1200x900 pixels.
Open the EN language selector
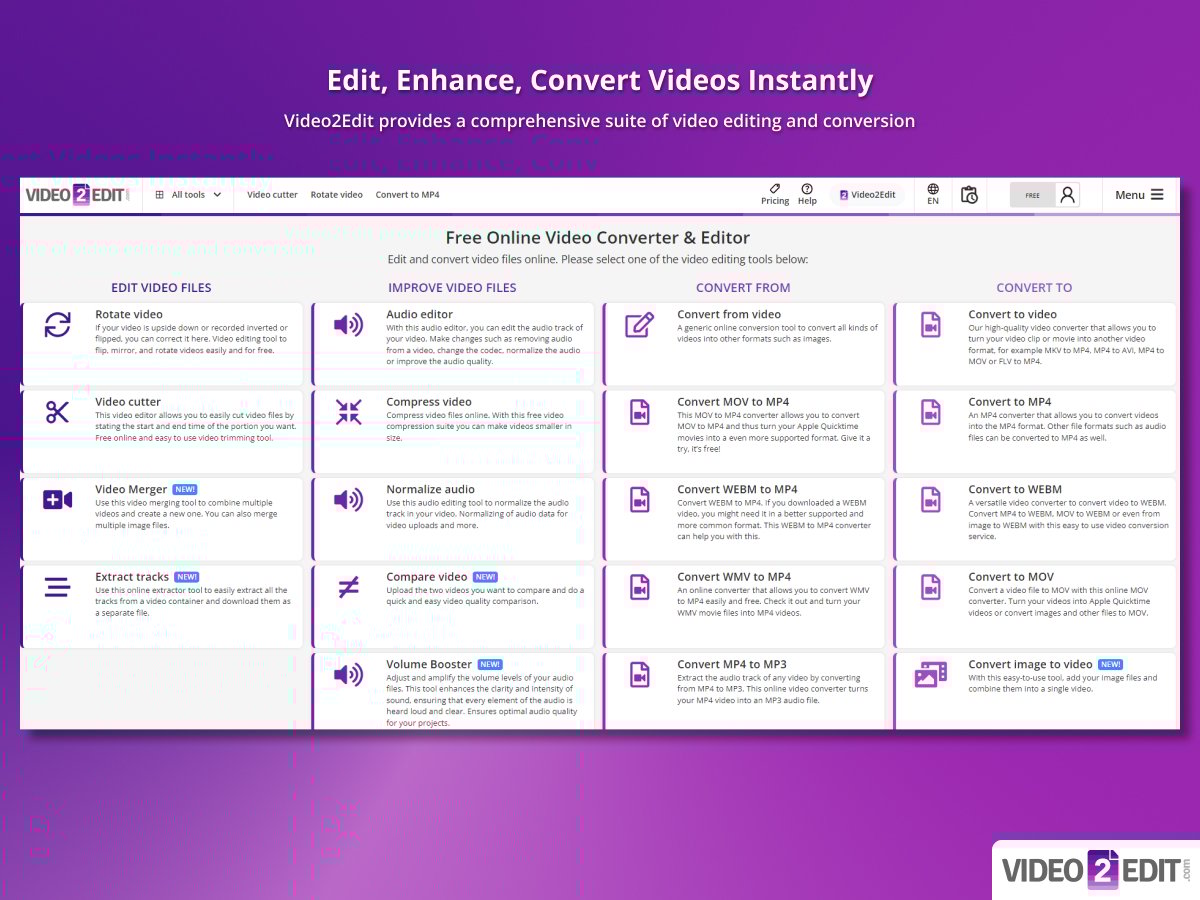tap(932, 194)
